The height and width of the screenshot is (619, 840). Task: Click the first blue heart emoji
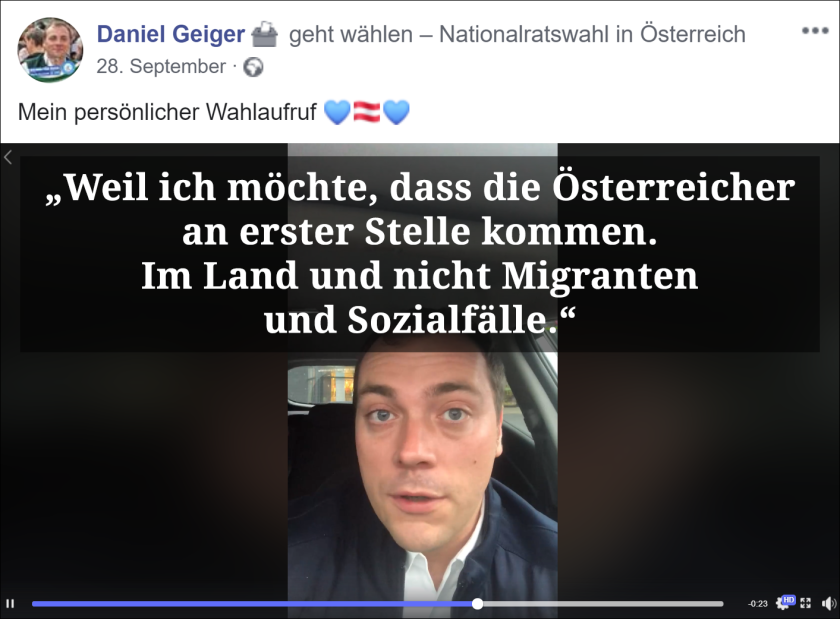tap(338, 112)
